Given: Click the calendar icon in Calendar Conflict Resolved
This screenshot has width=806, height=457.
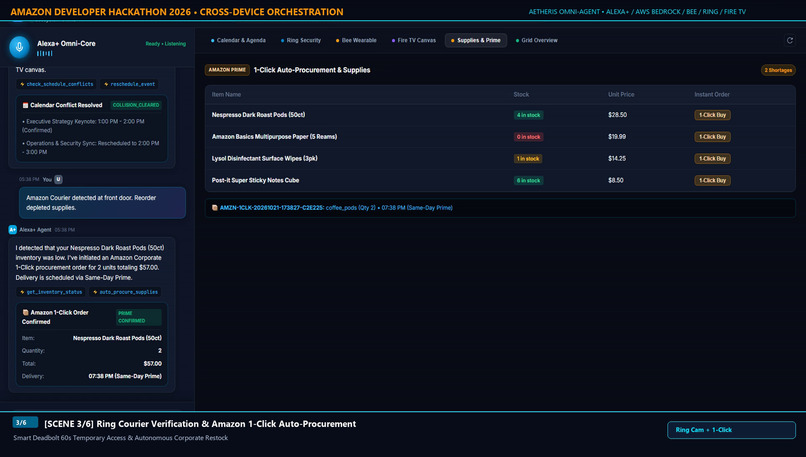Looking at the screenshot, I should 25,105.
